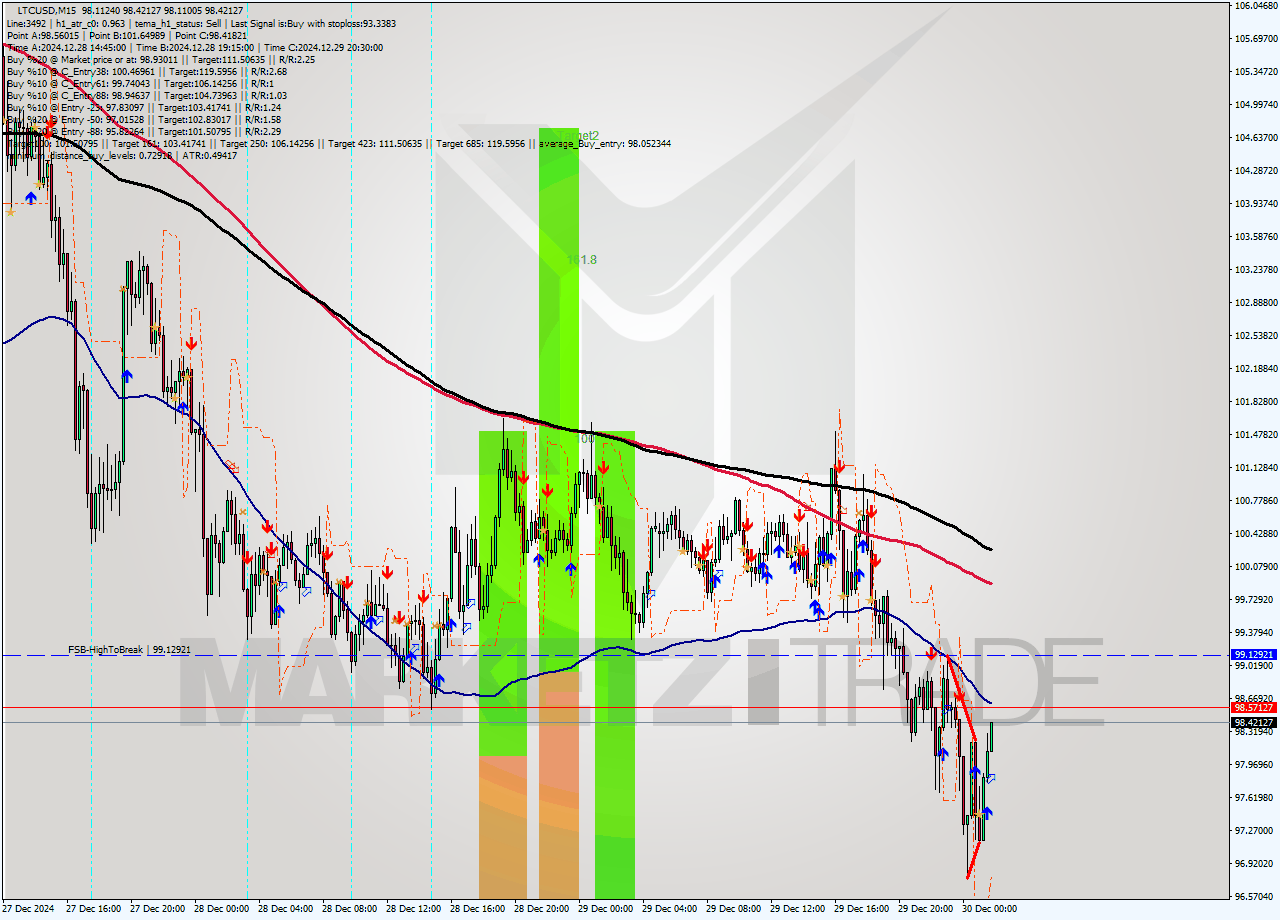Click the 103.93740 price axis label
The height and width of the screenshot is (920, 1280).
tap(1255, 203)
